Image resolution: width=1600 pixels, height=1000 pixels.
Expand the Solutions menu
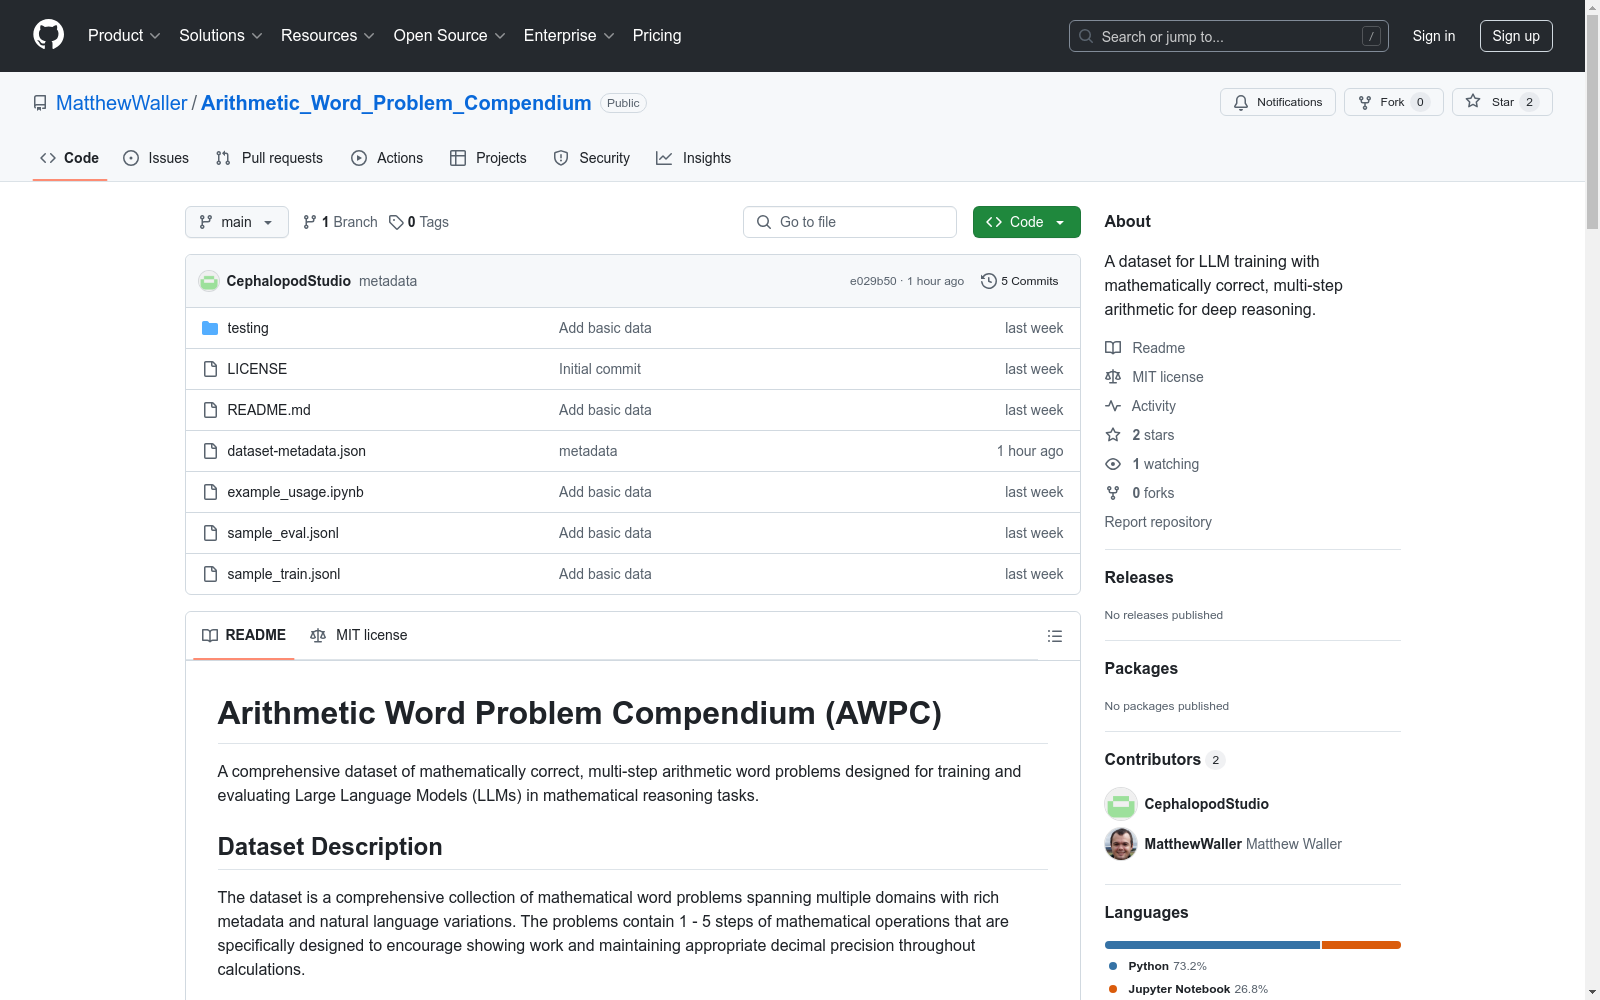[221, 35]
